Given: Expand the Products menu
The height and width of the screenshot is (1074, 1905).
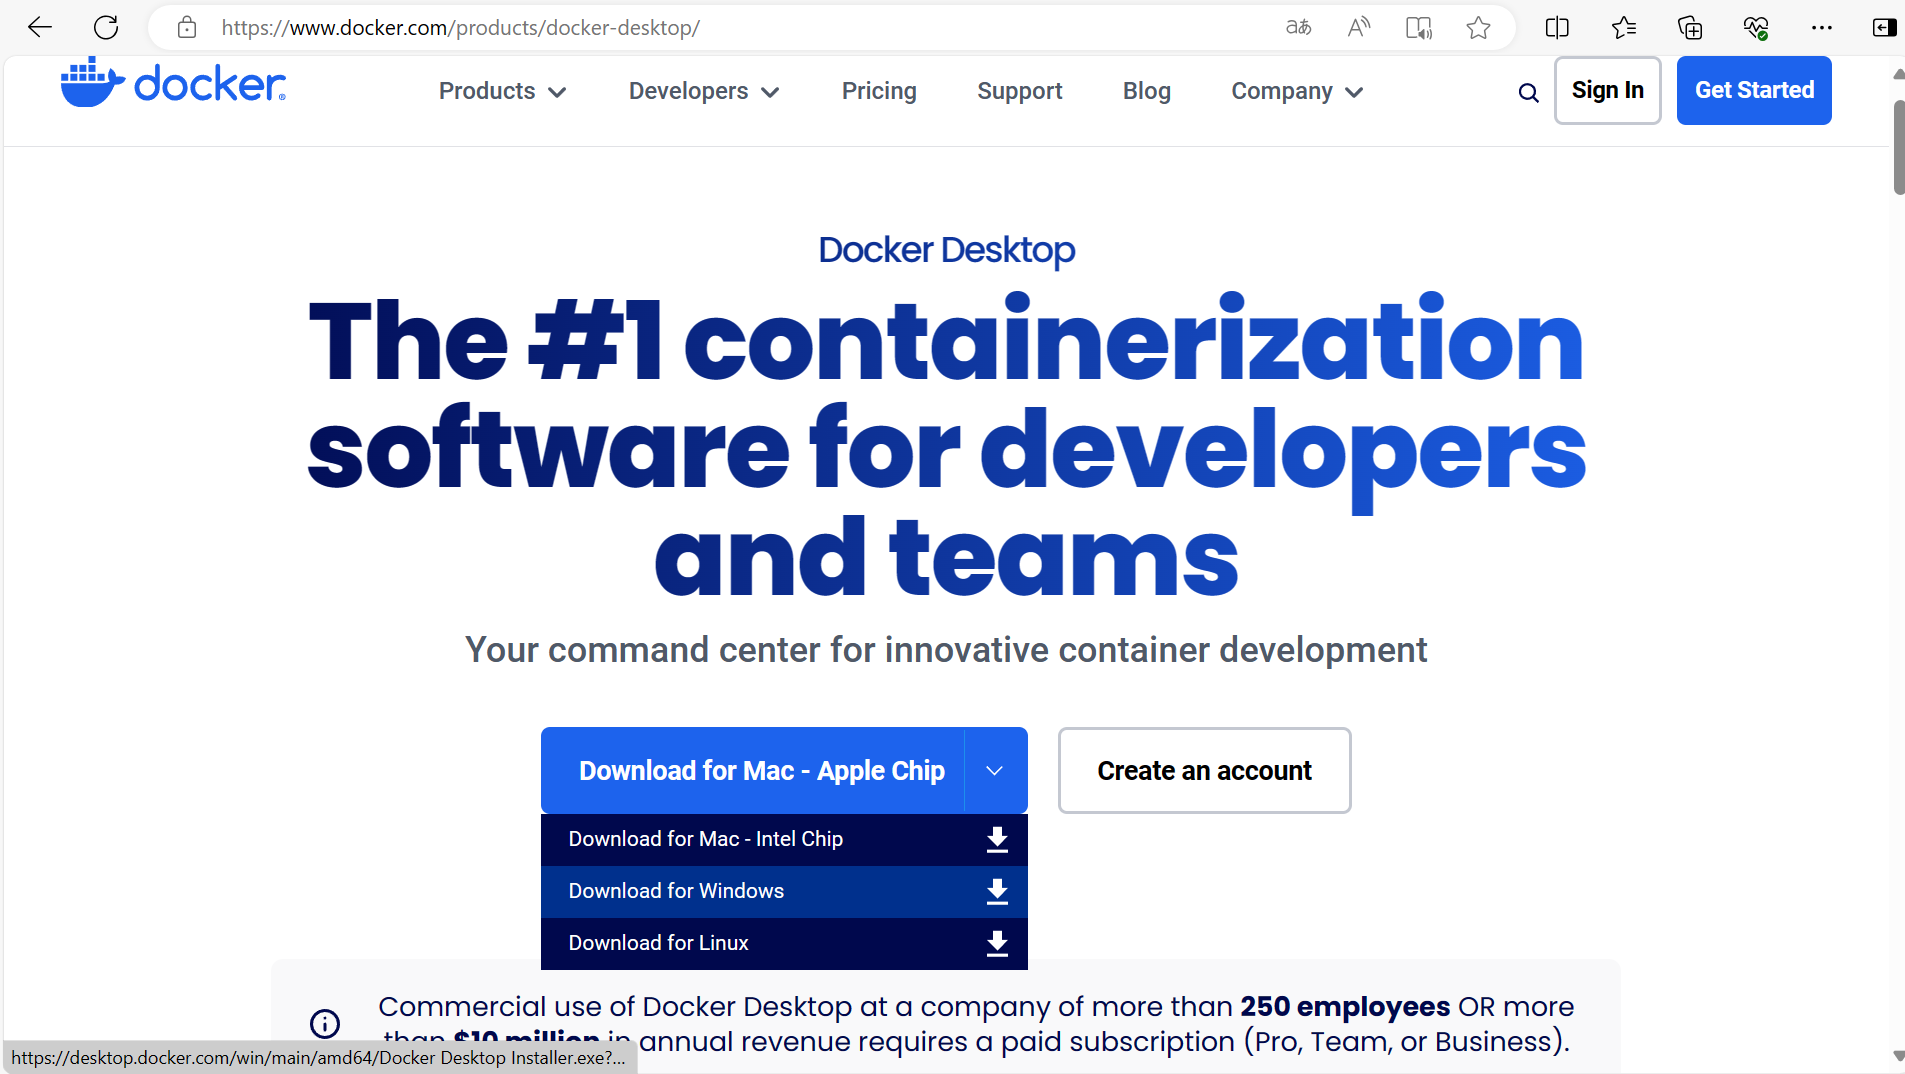Looking at the screenshot, I should coord(503,91).
